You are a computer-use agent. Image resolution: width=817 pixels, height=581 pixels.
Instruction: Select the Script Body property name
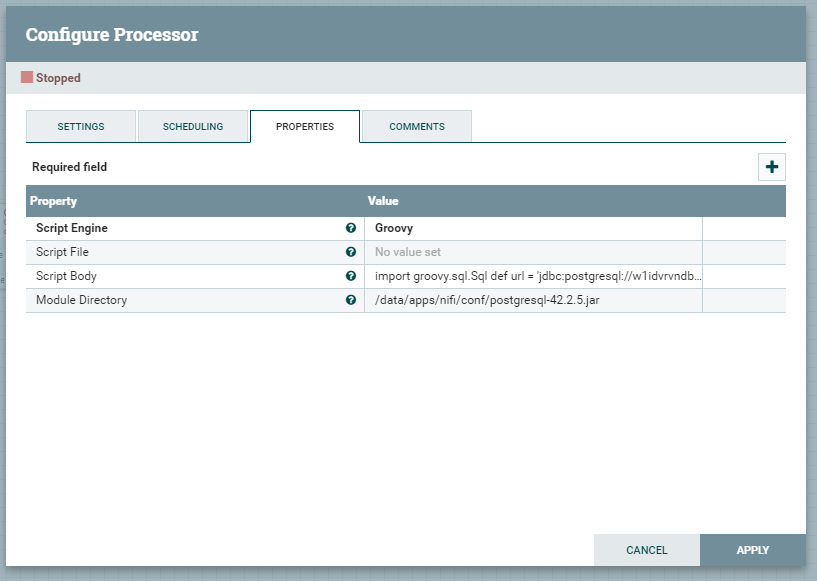tap(66, 276)
